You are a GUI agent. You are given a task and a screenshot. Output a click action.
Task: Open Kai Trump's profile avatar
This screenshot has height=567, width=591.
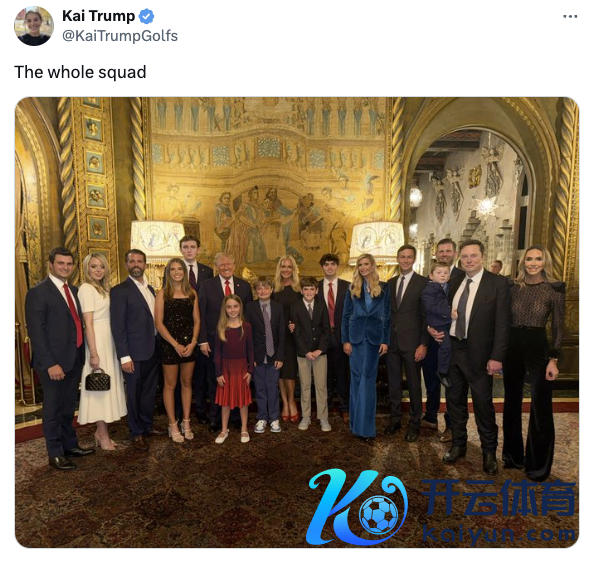click(34, 26)
